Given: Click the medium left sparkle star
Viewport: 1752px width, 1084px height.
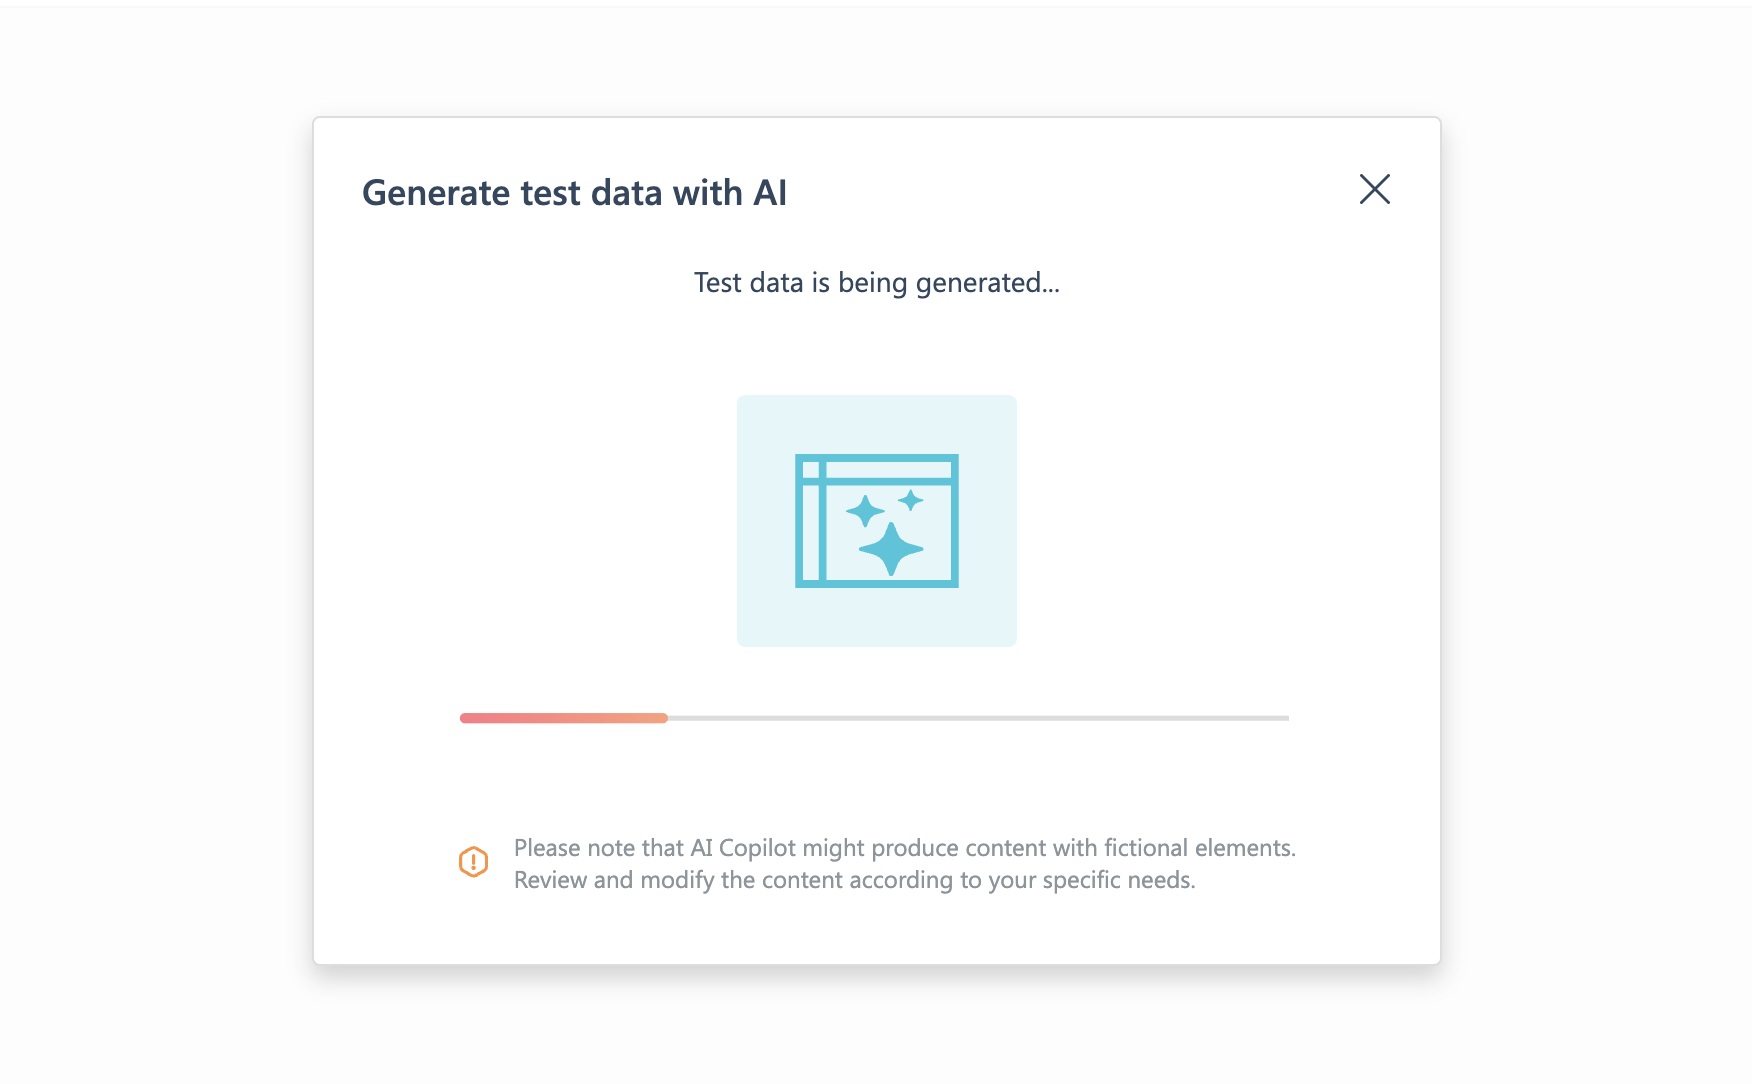Looking at the screenshot, I should click(x=865, y=511).
